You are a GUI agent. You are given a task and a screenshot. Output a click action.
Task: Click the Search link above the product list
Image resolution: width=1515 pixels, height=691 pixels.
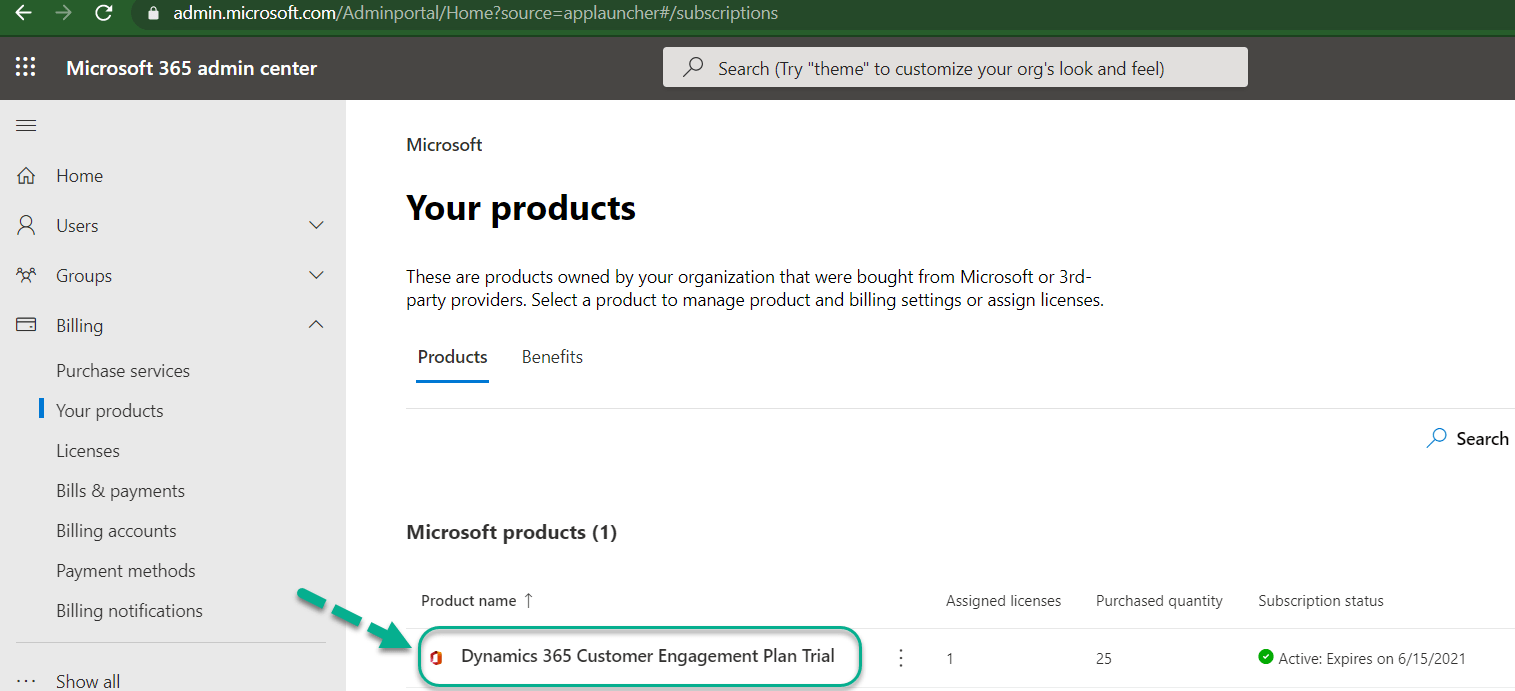pyautogui.click(x=1482, y=438)
